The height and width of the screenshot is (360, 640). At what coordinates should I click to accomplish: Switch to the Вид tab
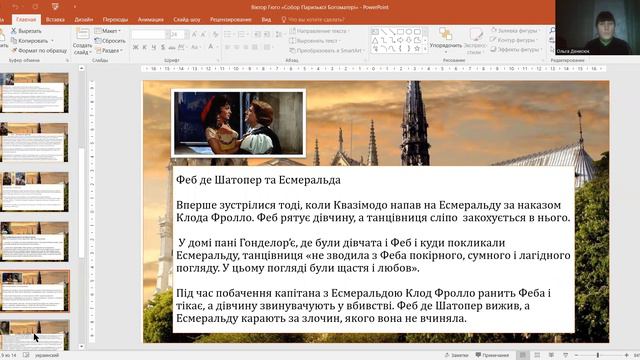(x=266, y=20)
